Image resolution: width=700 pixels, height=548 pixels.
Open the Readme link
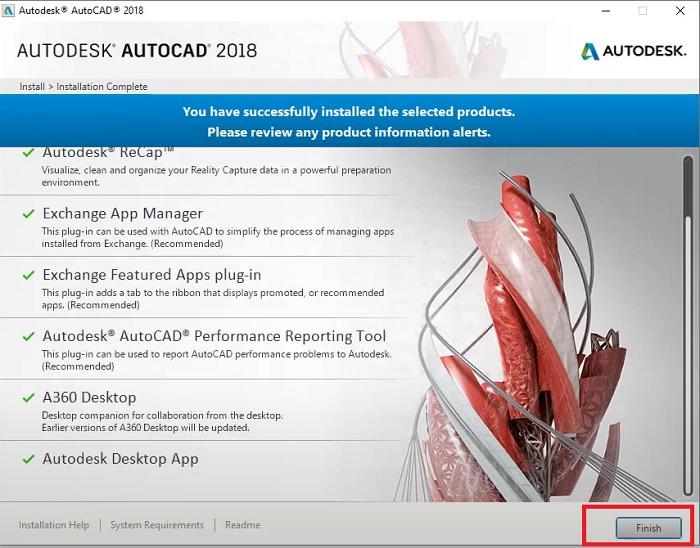242,525
